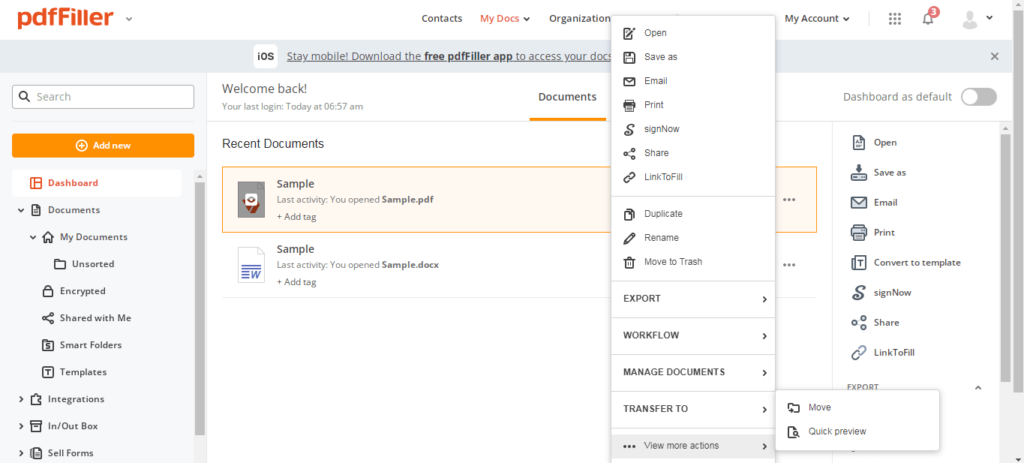Select Quick preview in the submenu

[x=857, y=432]
